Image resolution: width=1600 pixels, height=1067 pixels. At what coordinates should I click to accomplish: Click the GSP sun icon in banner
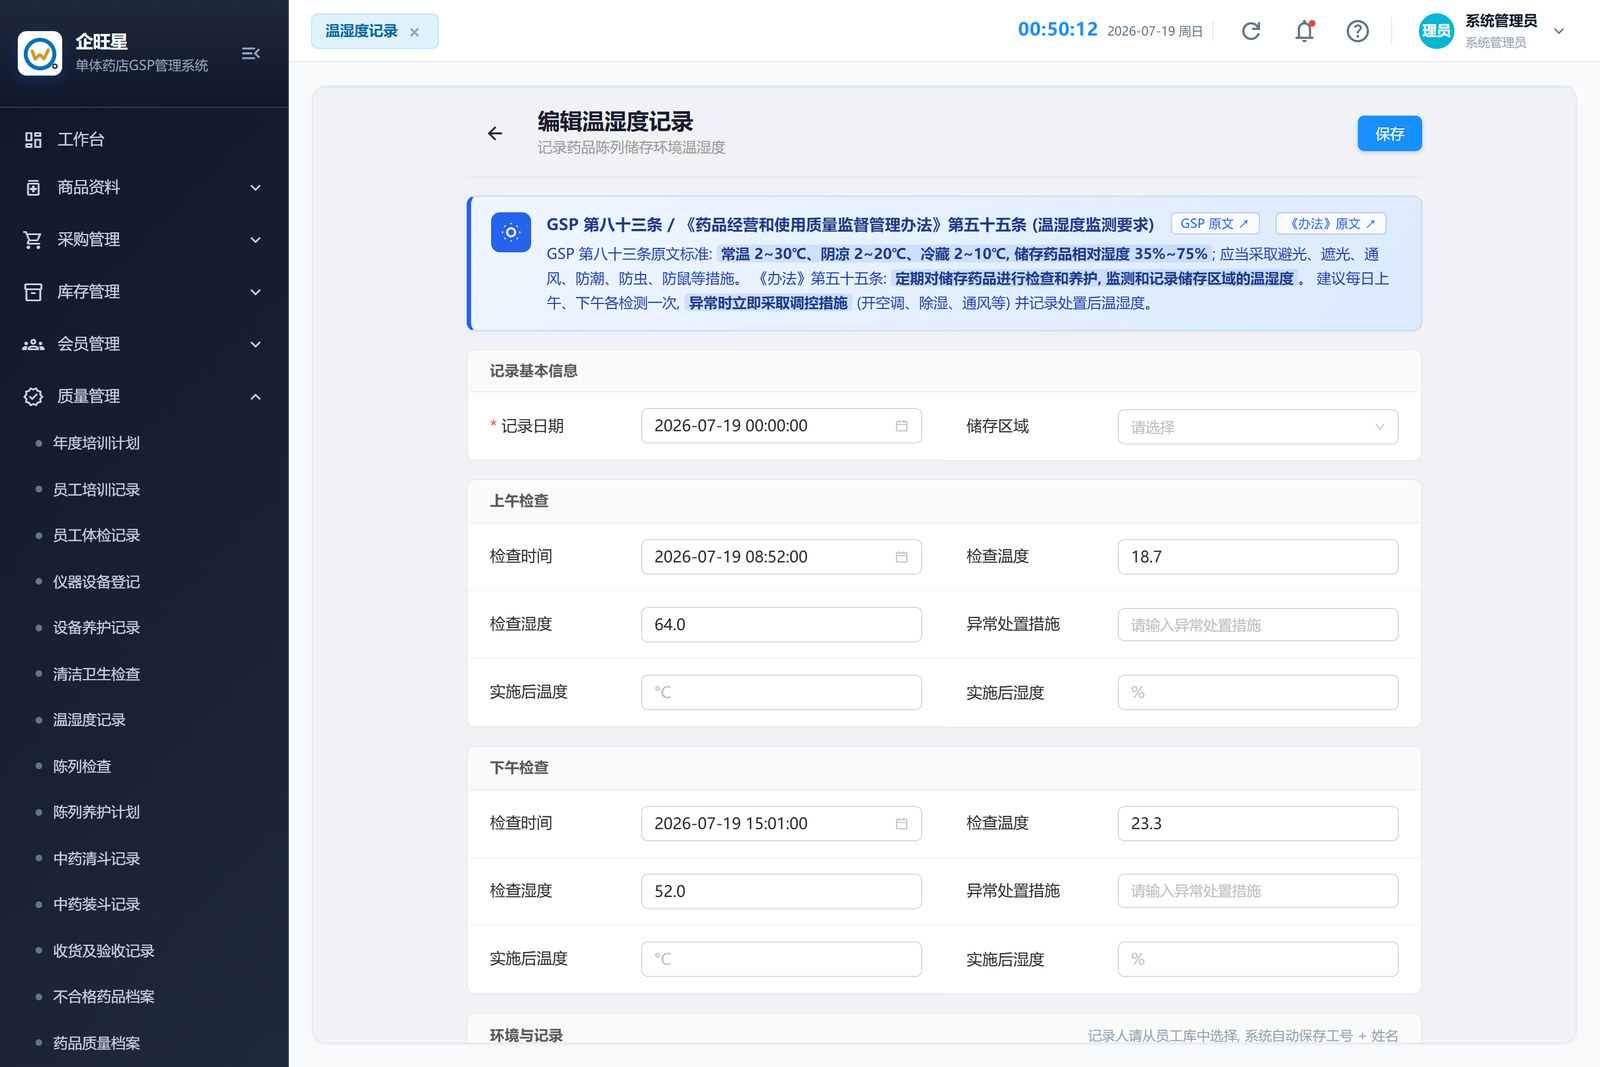511,233
